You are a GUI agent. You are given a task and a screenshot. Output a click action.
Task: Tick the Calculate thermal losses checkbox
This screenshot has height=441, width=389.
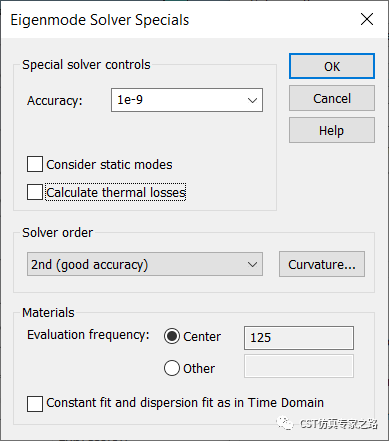pos(35,192)
